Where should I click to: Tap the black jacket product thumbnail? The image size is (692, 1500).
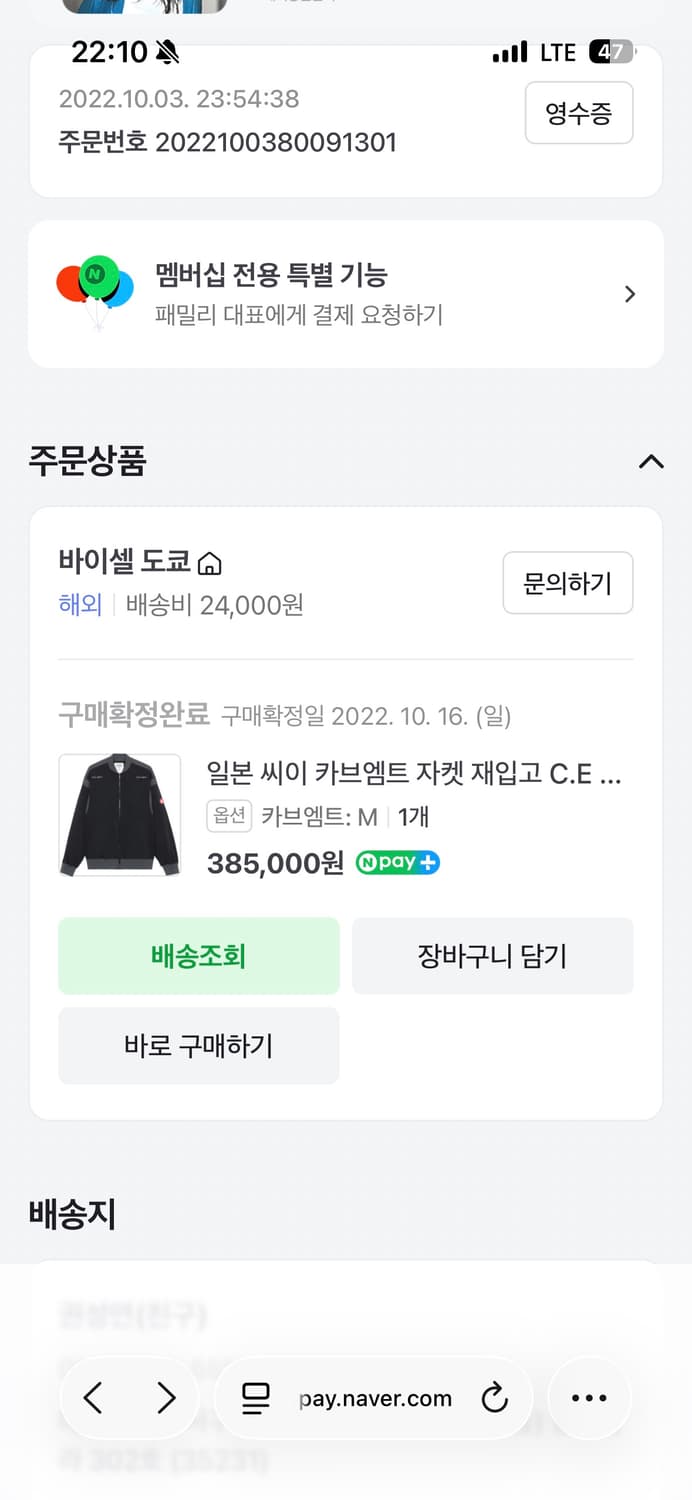[119, 815]
